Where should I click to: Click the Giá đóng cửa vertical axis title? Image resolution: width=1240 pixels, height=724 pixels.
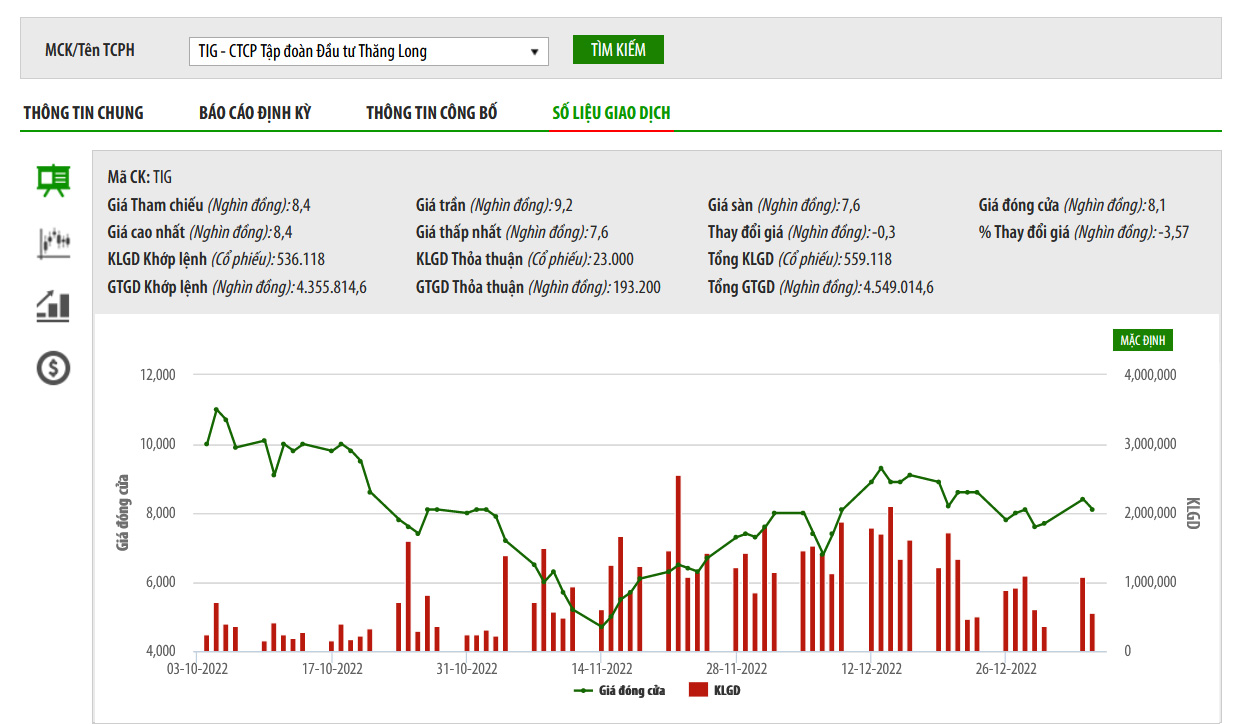pyautogui.click(x=124, y=513)
